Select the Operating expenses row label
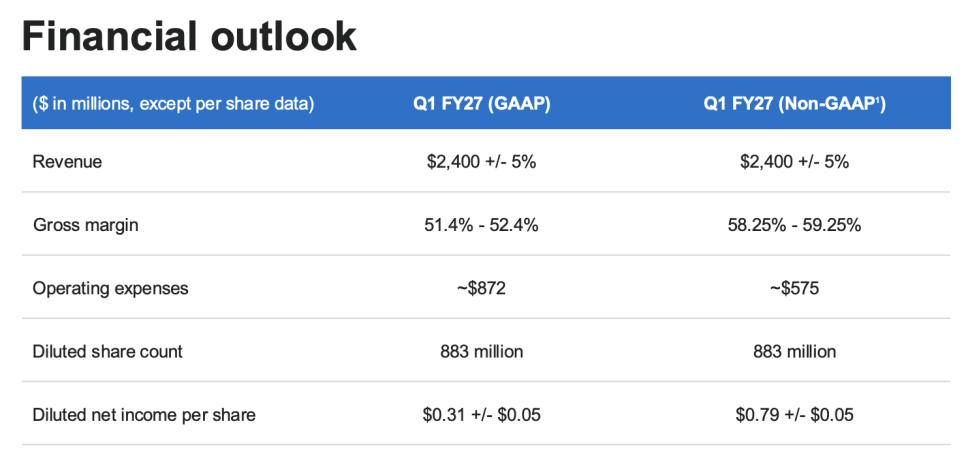Screen dimensions: 966x462 pos(110,288)
